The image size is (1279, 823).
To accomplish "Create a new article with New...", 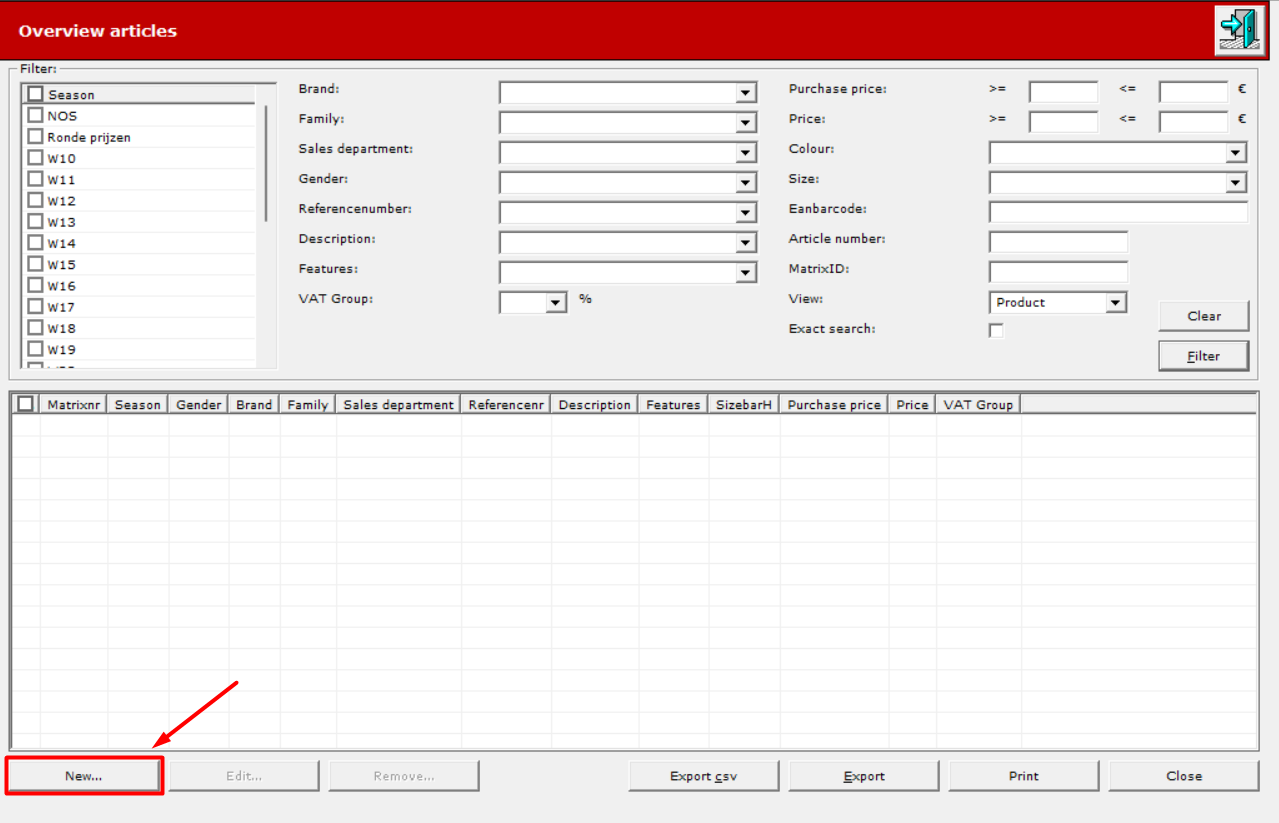I will [84, 776].
